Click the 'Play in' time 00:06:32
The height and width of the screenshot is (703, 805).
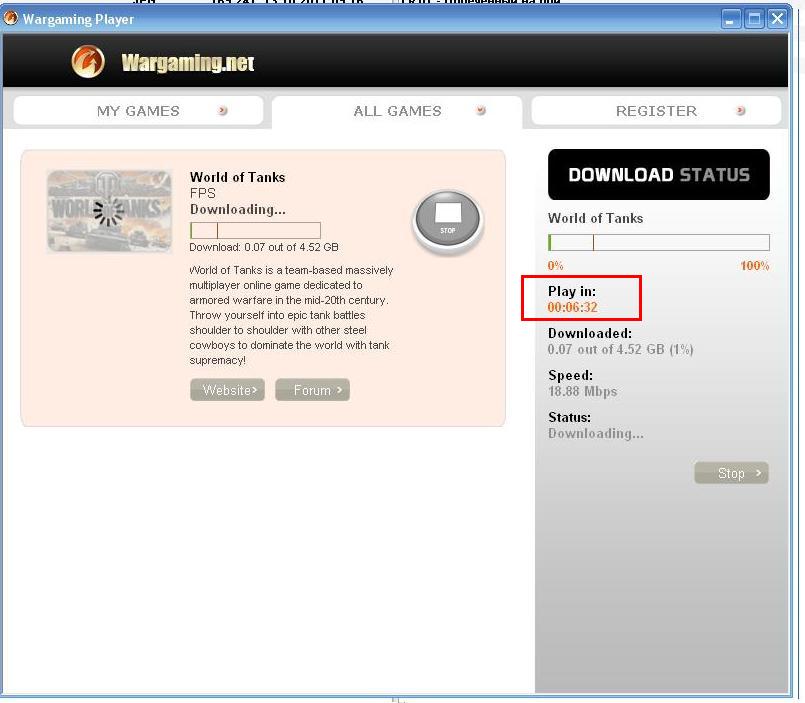tap(572, 308)
